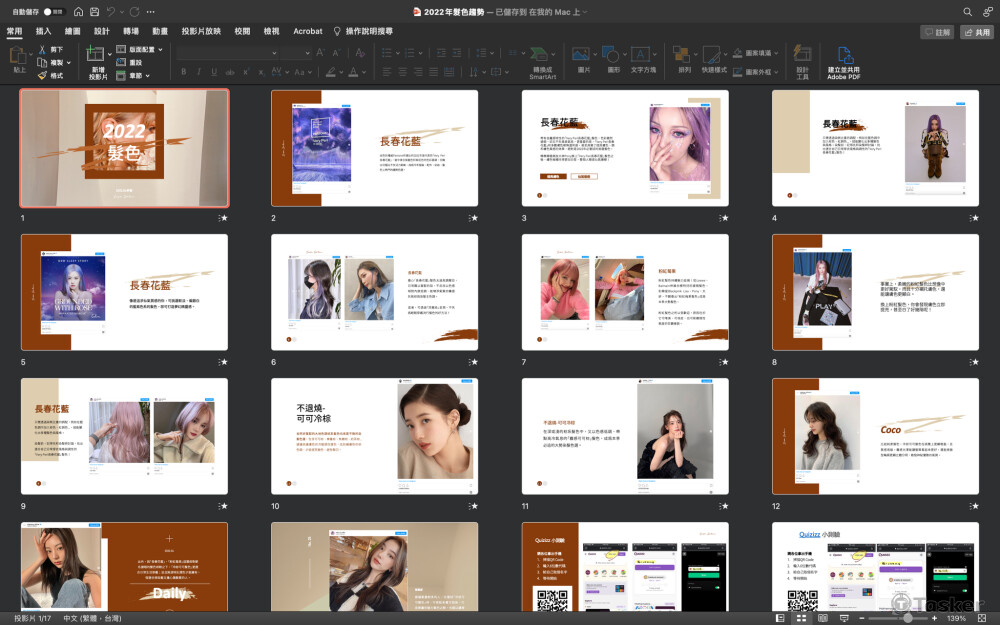Click the Save icon in title bar

click(x=94, y=11)
